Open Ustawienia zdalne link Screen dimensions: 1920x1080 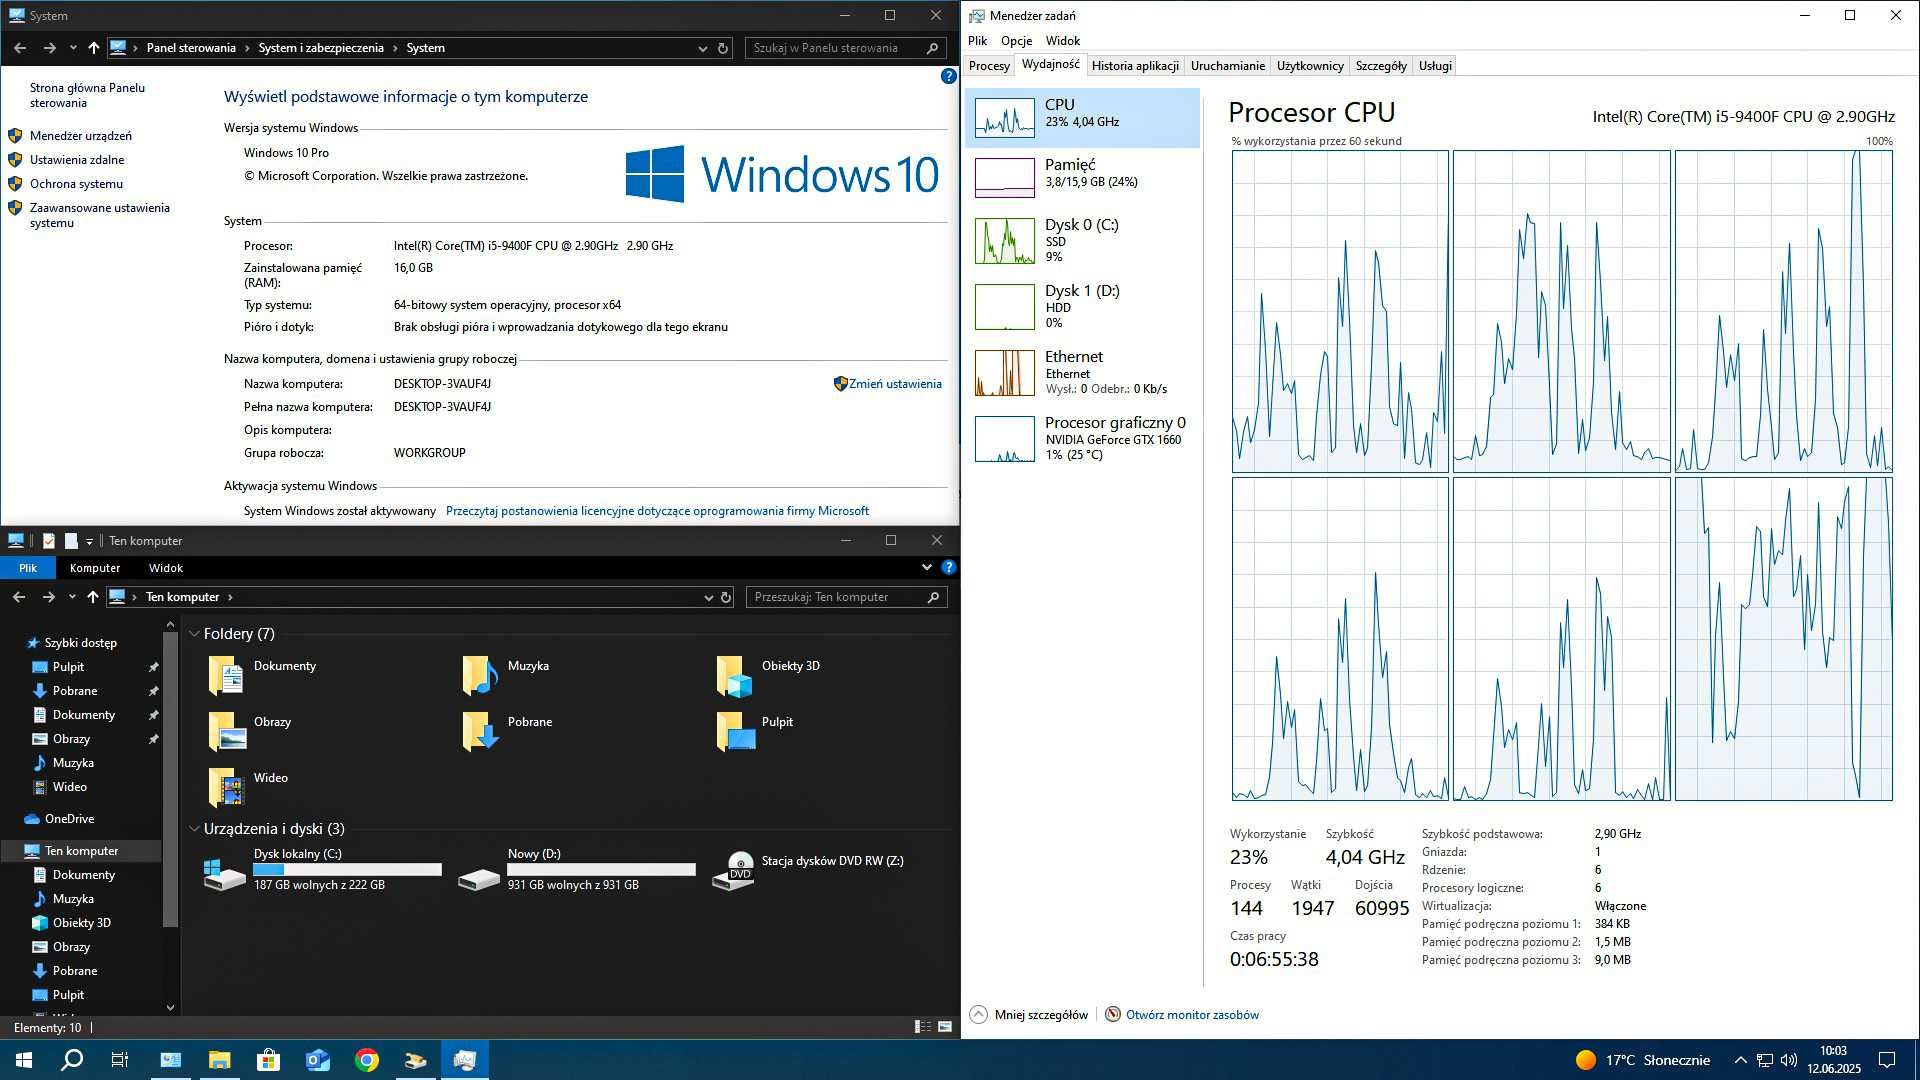[x=77, y=160]
